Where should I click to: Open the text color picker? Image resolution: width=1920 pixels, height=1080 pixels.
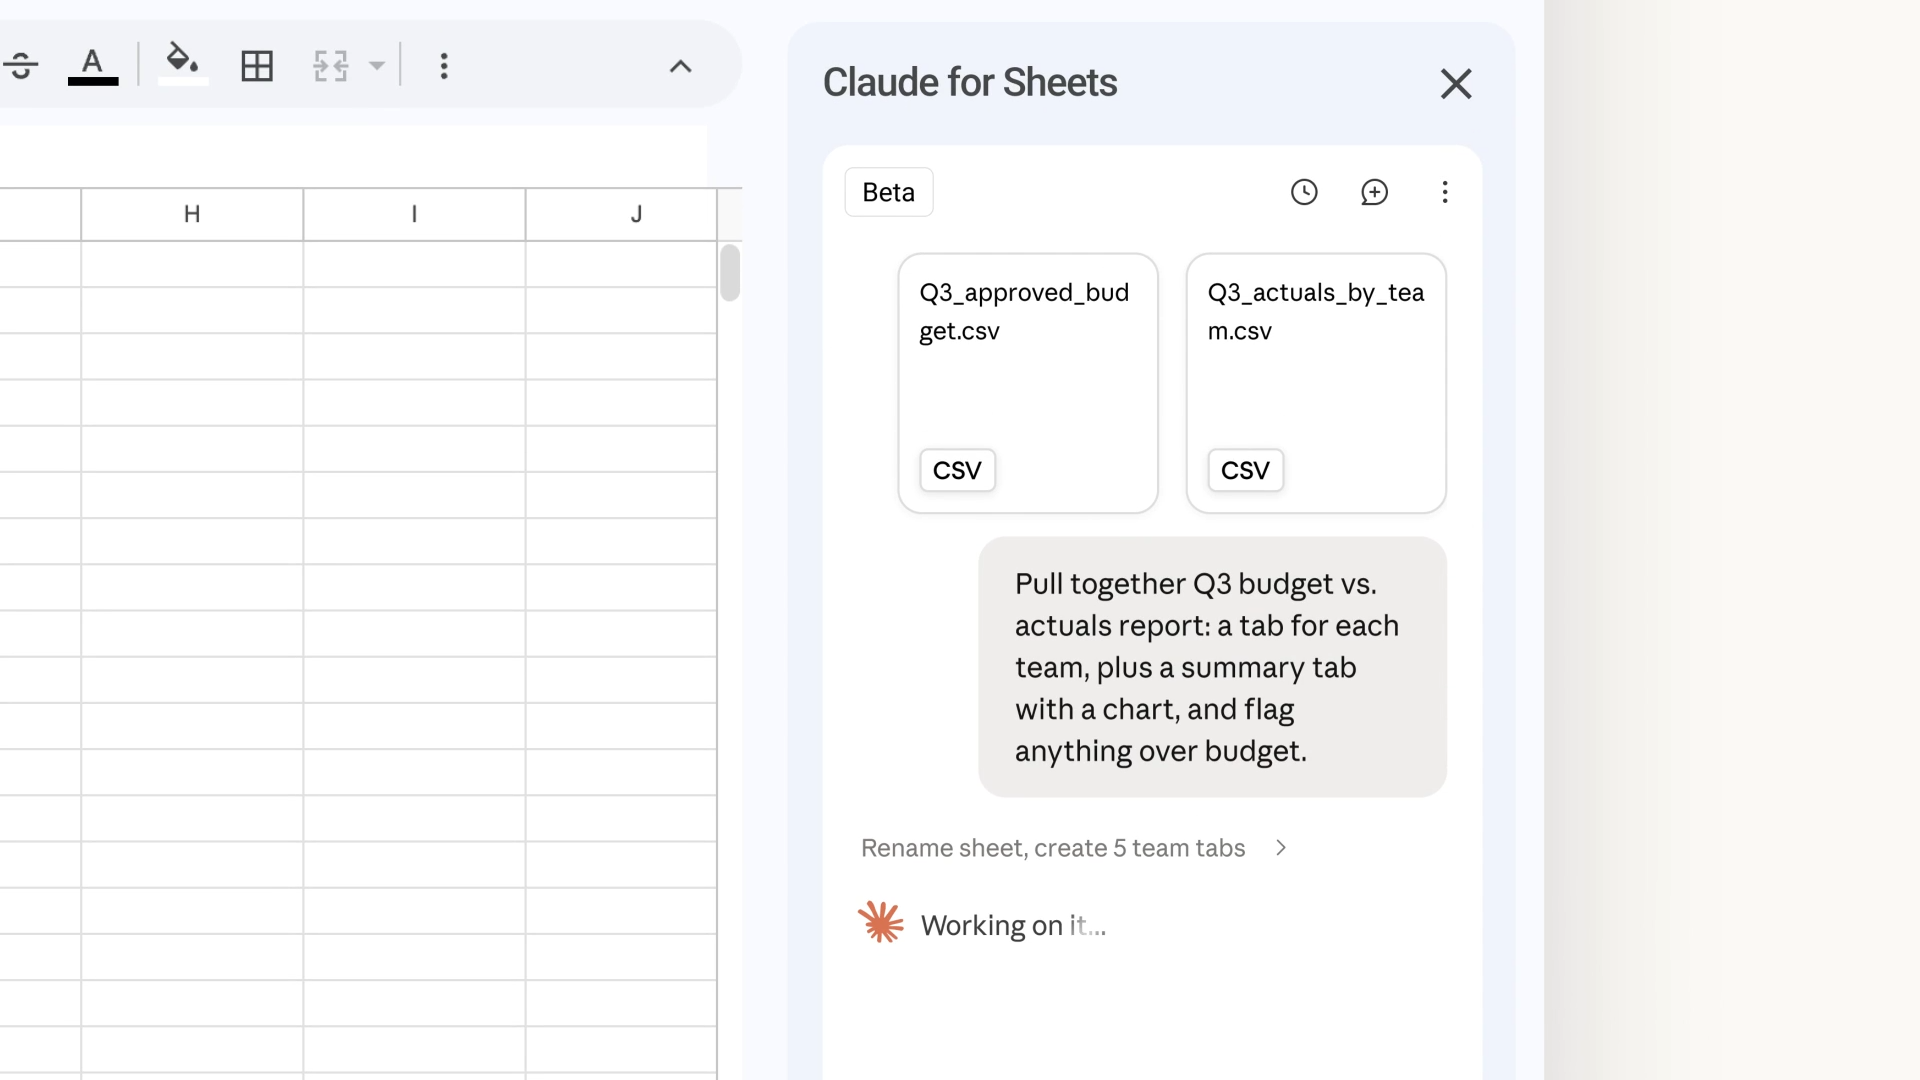pos(93,66)
